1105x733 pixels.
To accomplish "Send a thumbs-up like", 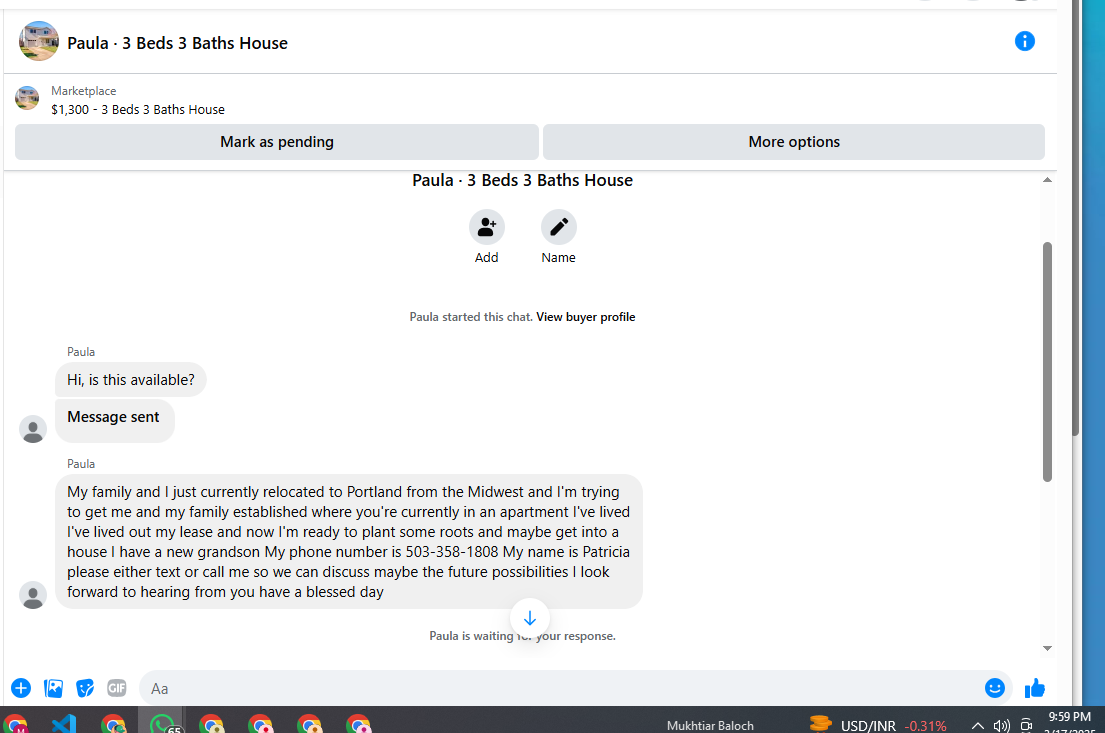I will [1035, 688].
